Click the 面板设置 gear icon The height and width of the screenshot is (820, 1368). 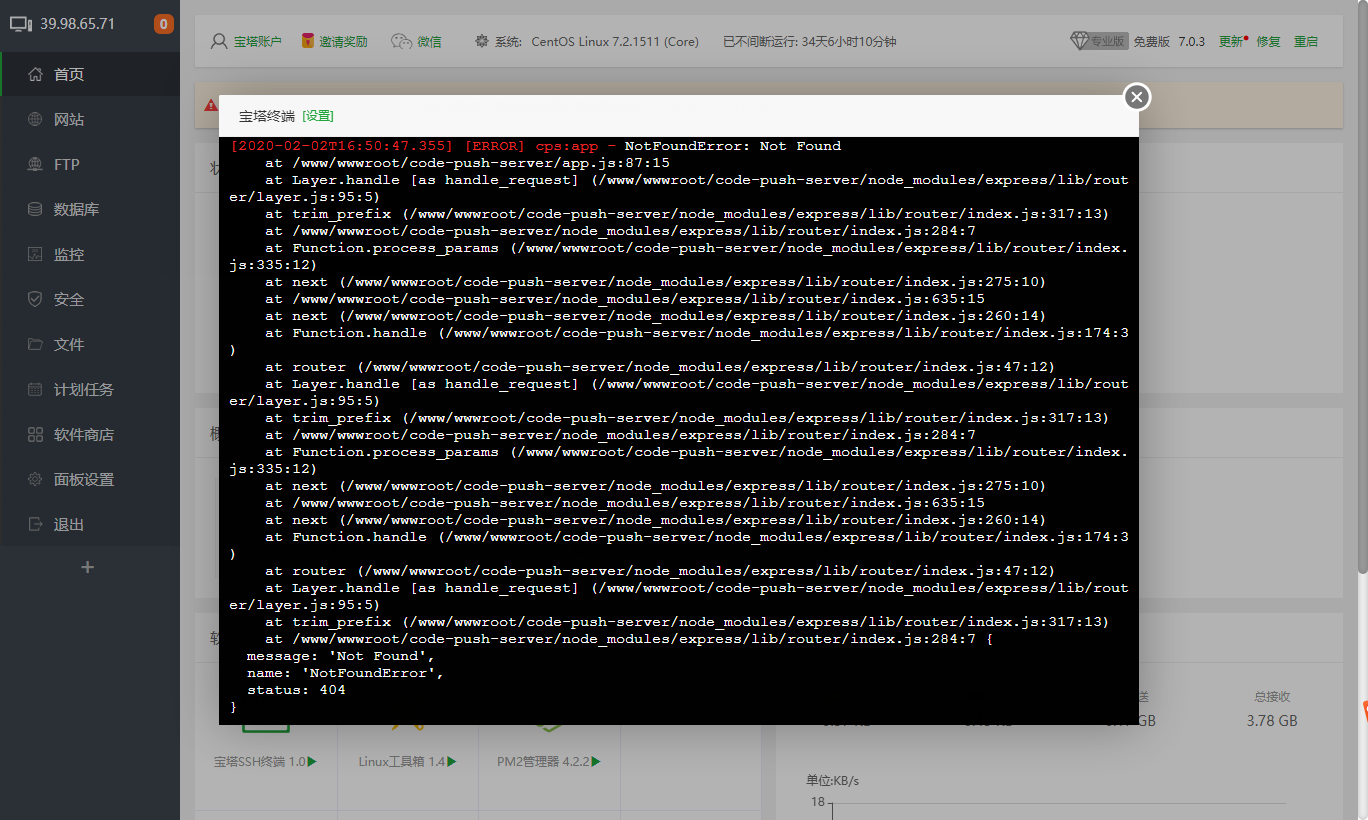[35, 479]
